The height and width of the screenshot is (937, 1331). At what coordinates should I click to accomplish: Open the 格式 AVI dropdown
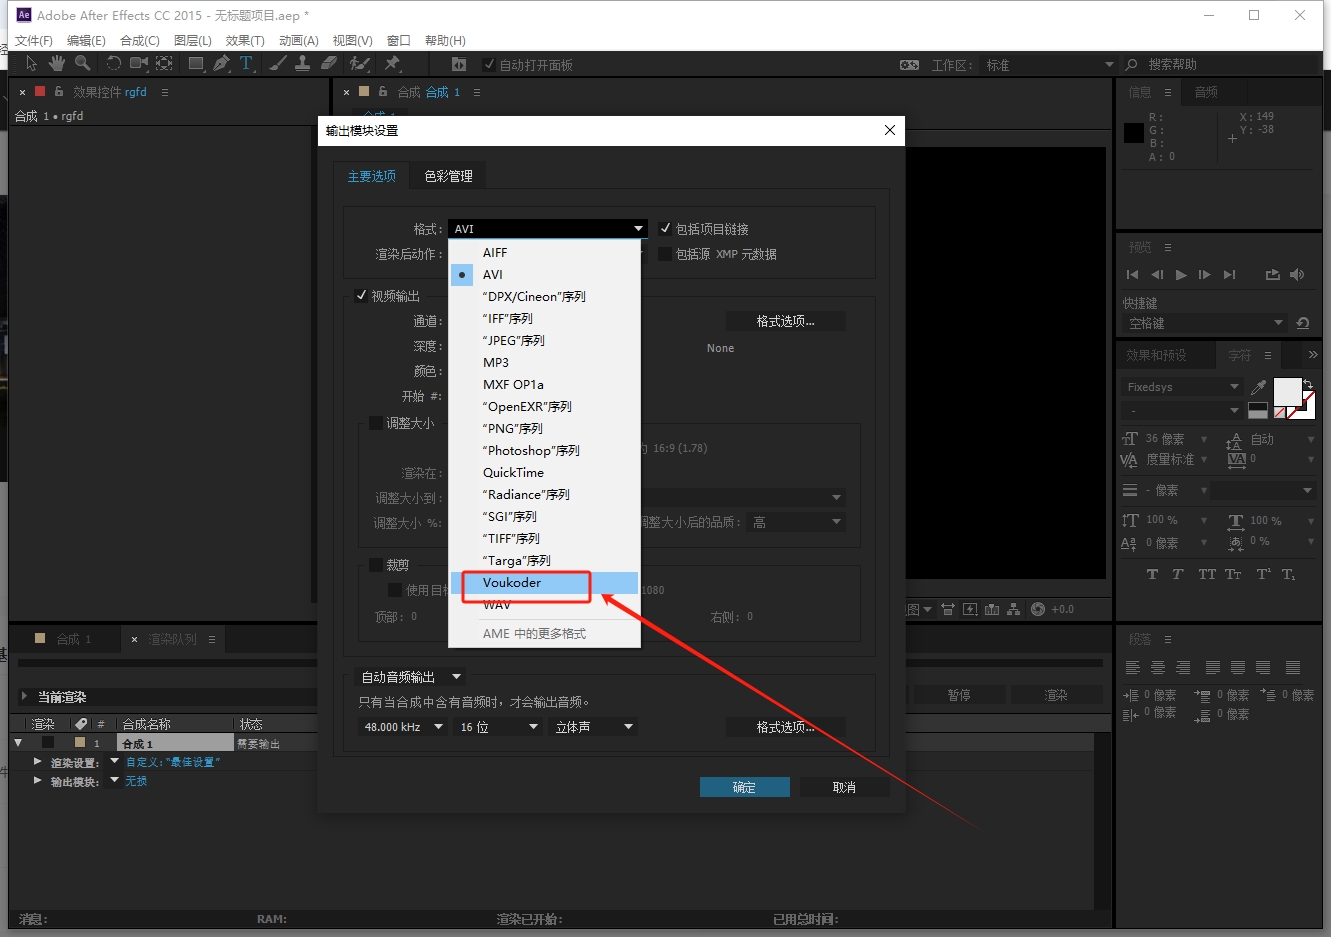click(x=548, y=229)
